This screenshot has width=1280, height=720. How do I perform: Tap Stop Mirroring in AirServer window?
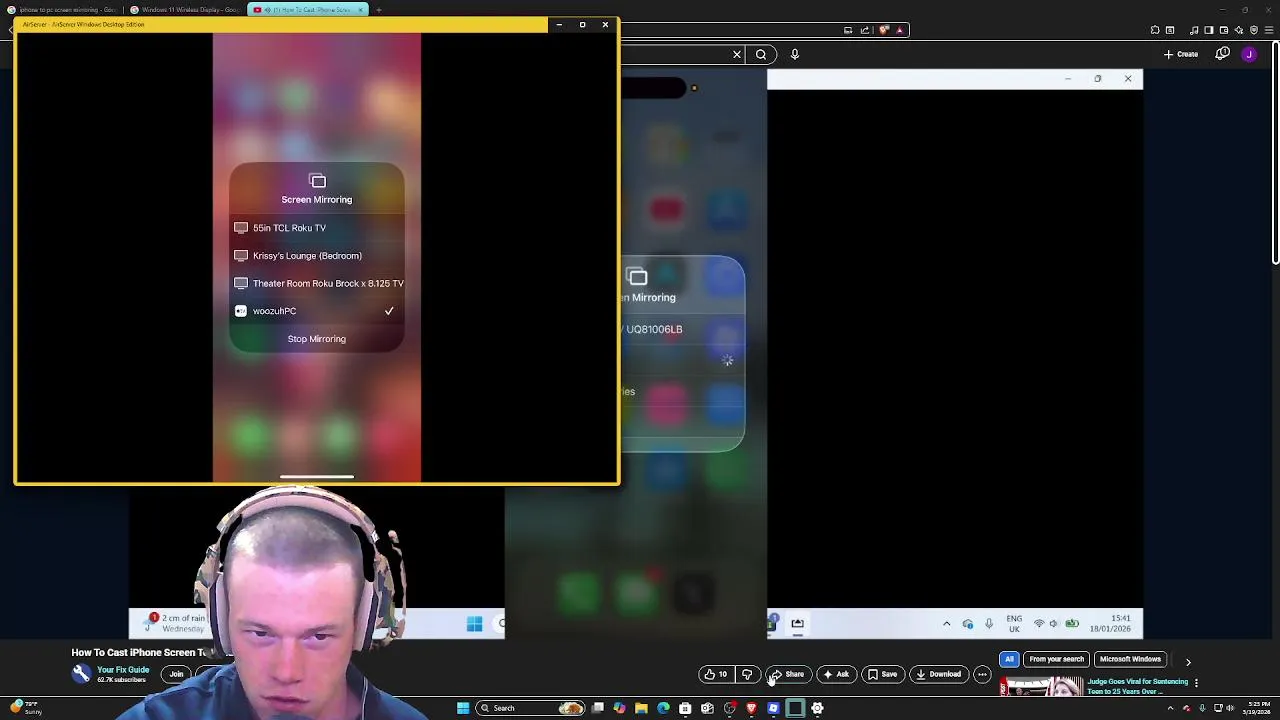coord(317,339)
